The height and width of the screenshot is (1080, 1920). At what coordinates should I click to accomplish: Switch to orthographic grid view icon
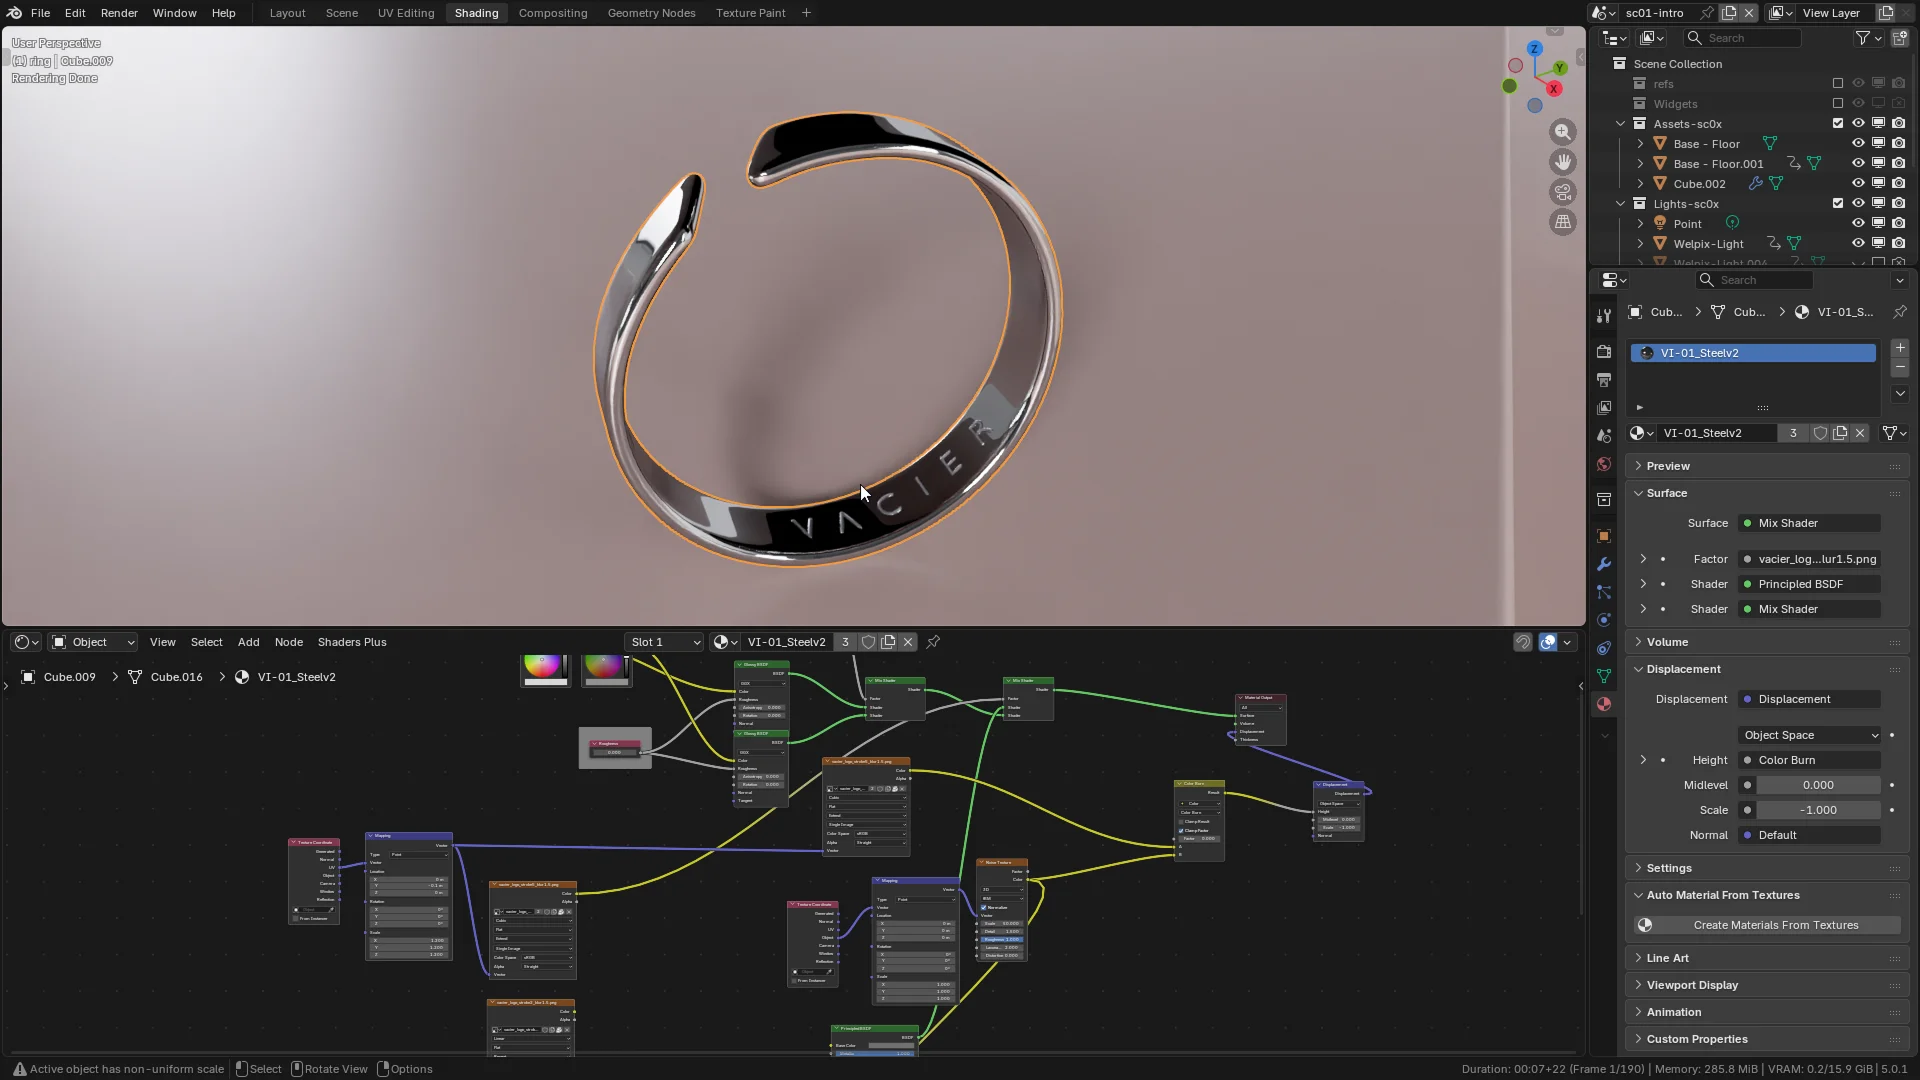pos(1562,222)
